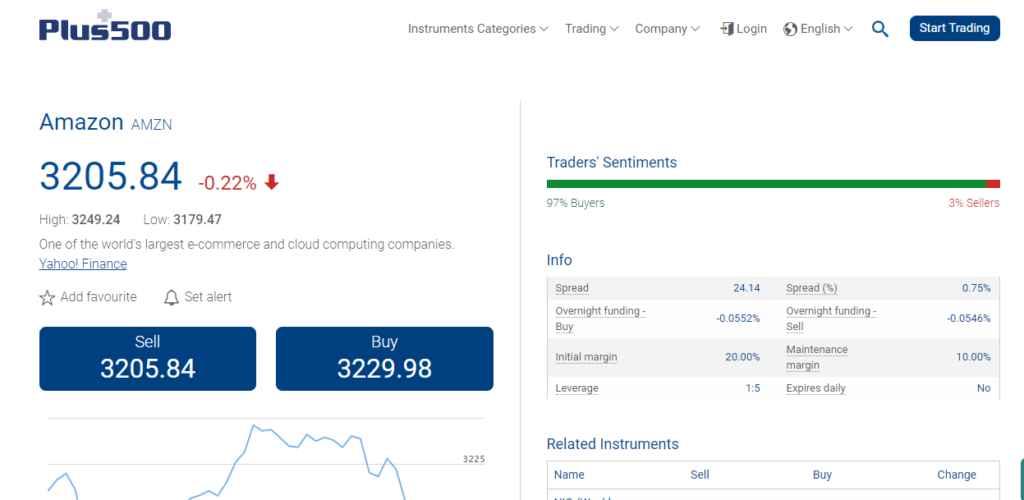Click the globe language icon
The width and height of the screenshot is (1024, 500).
click(790, 29)
